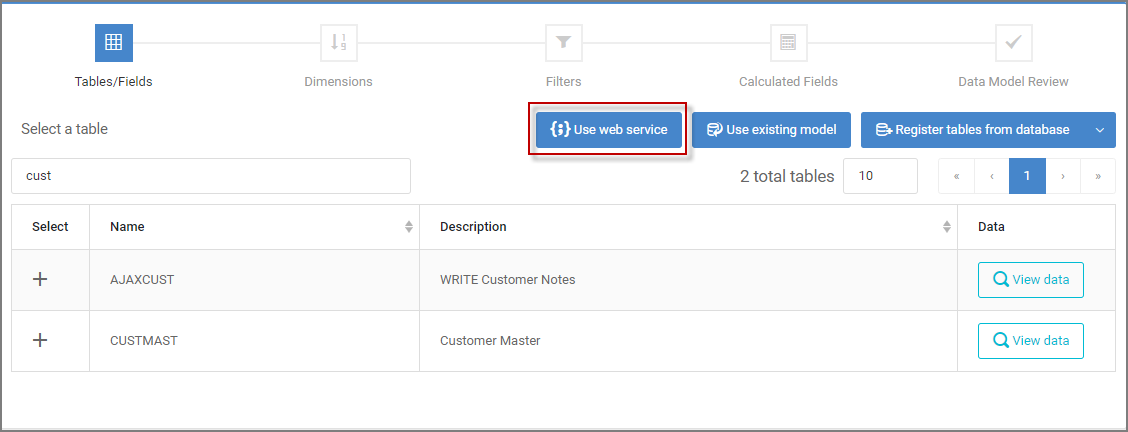Choose Use existing model button
Screen dimensions: 1128x432
pyautogui.click(x=771, y=130)
